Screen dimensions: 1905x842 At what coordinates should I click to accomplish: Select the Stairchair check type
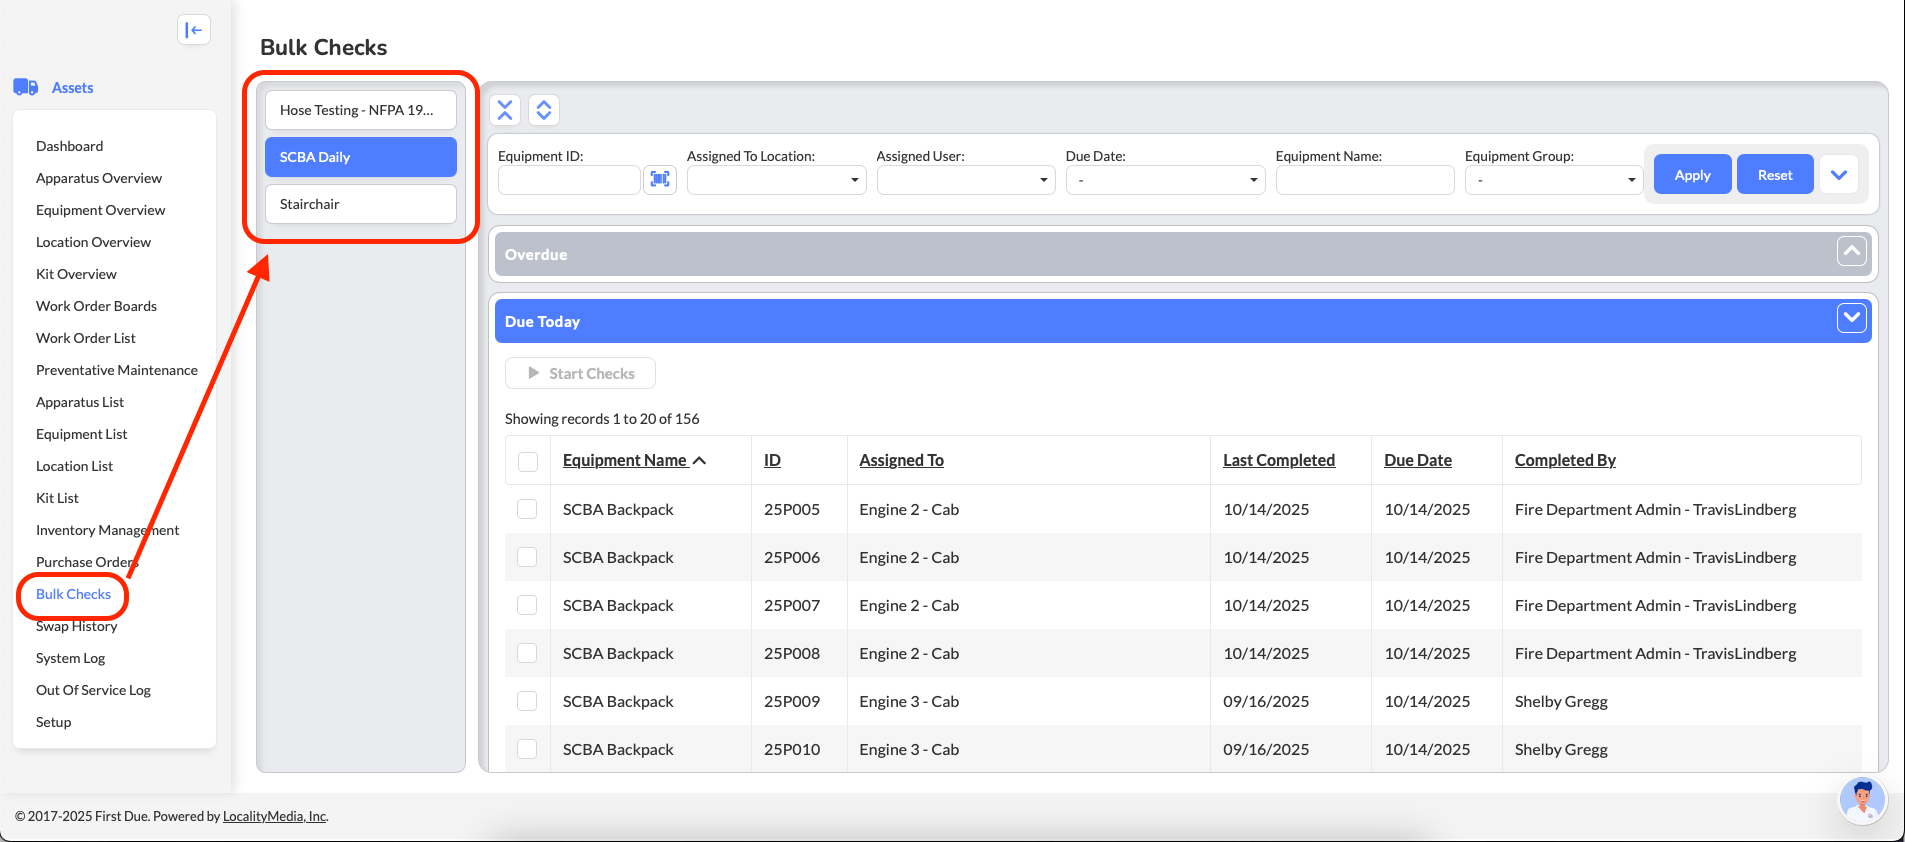click(x=361, y=204)
